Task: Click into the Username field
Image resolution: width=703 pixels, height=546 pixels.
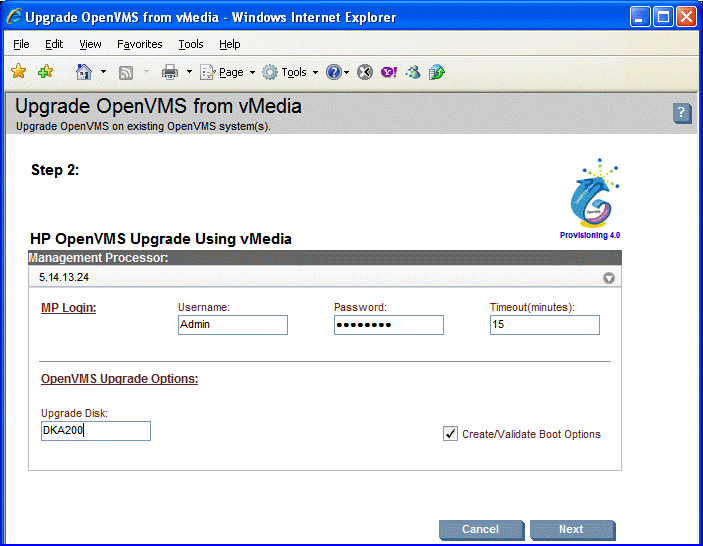Action: coord(232,325)
